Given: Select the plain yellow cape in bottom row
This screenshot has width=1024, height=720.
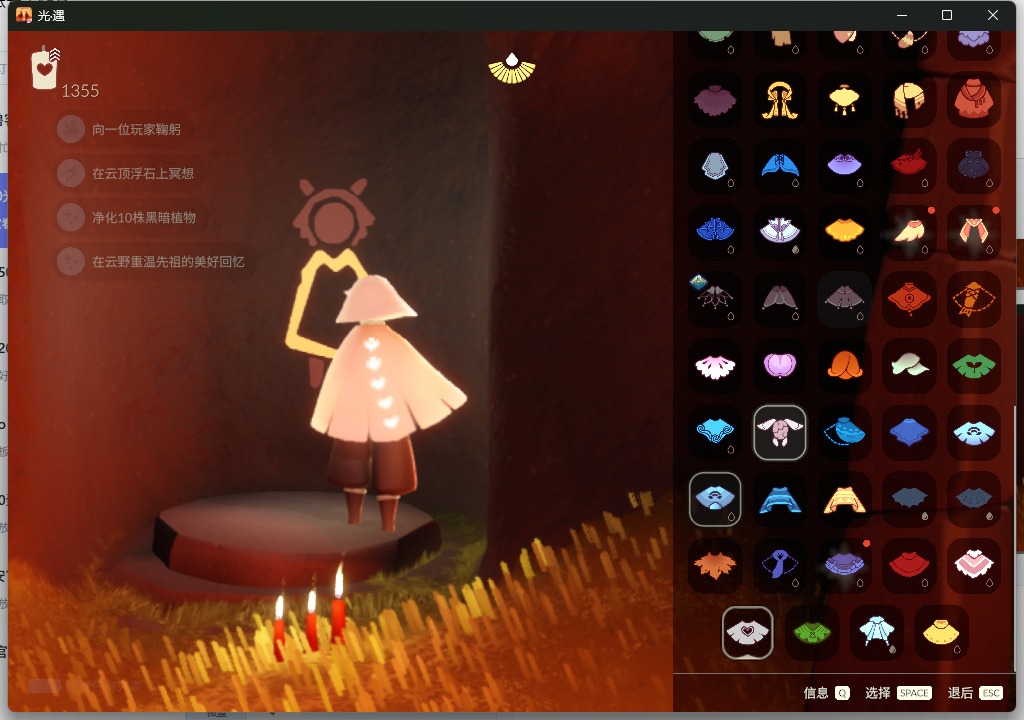Looking at the screenshot, I should (x=941, y=632).
